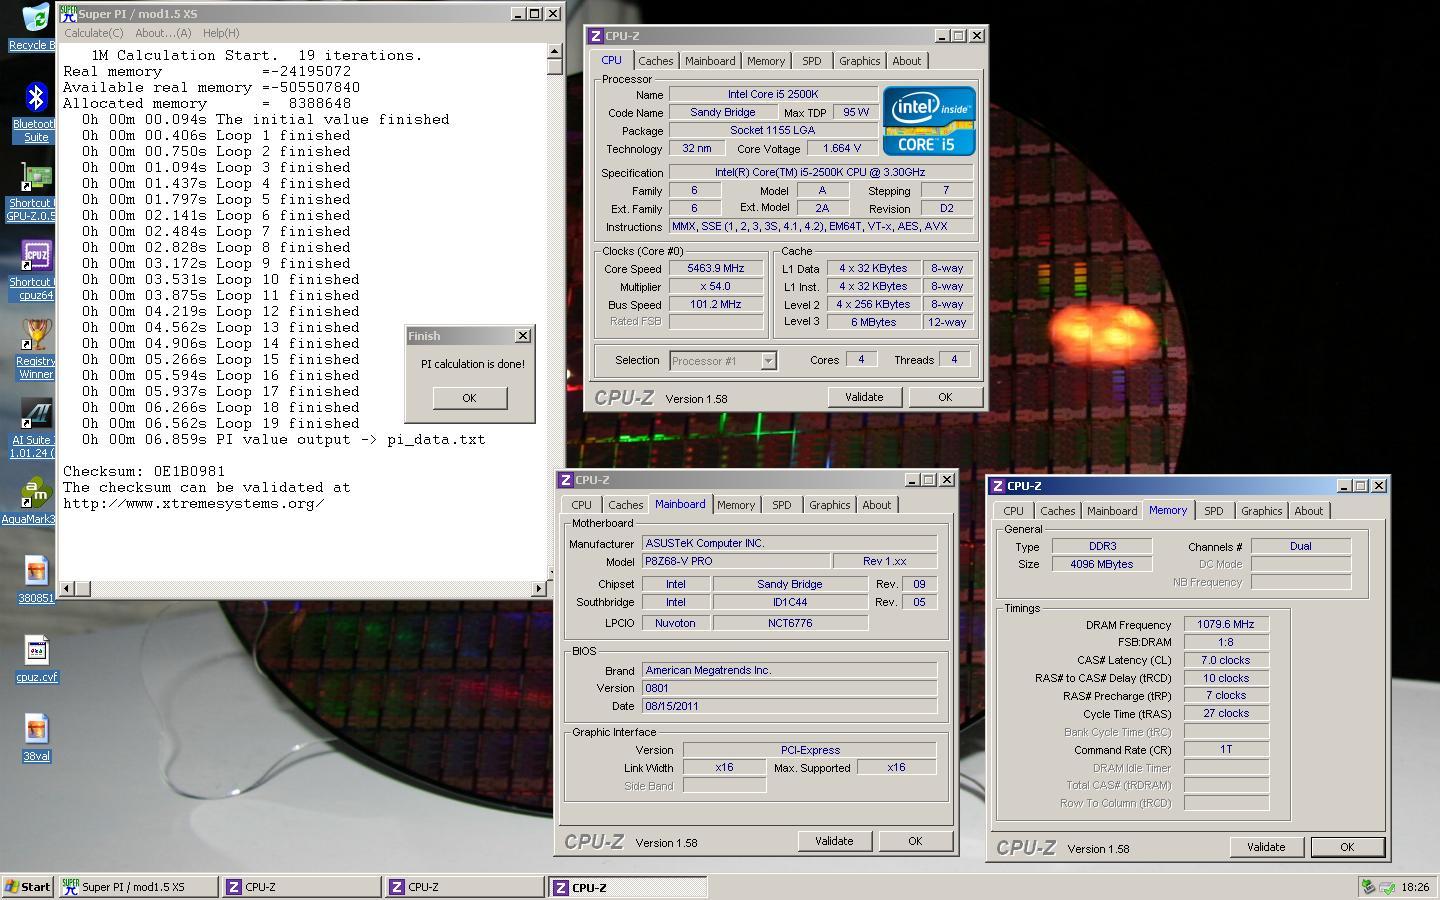1440x900 pixels.
Task: Switch to the Caches tab in top CPU-Z
Action: tap(655, 61)
